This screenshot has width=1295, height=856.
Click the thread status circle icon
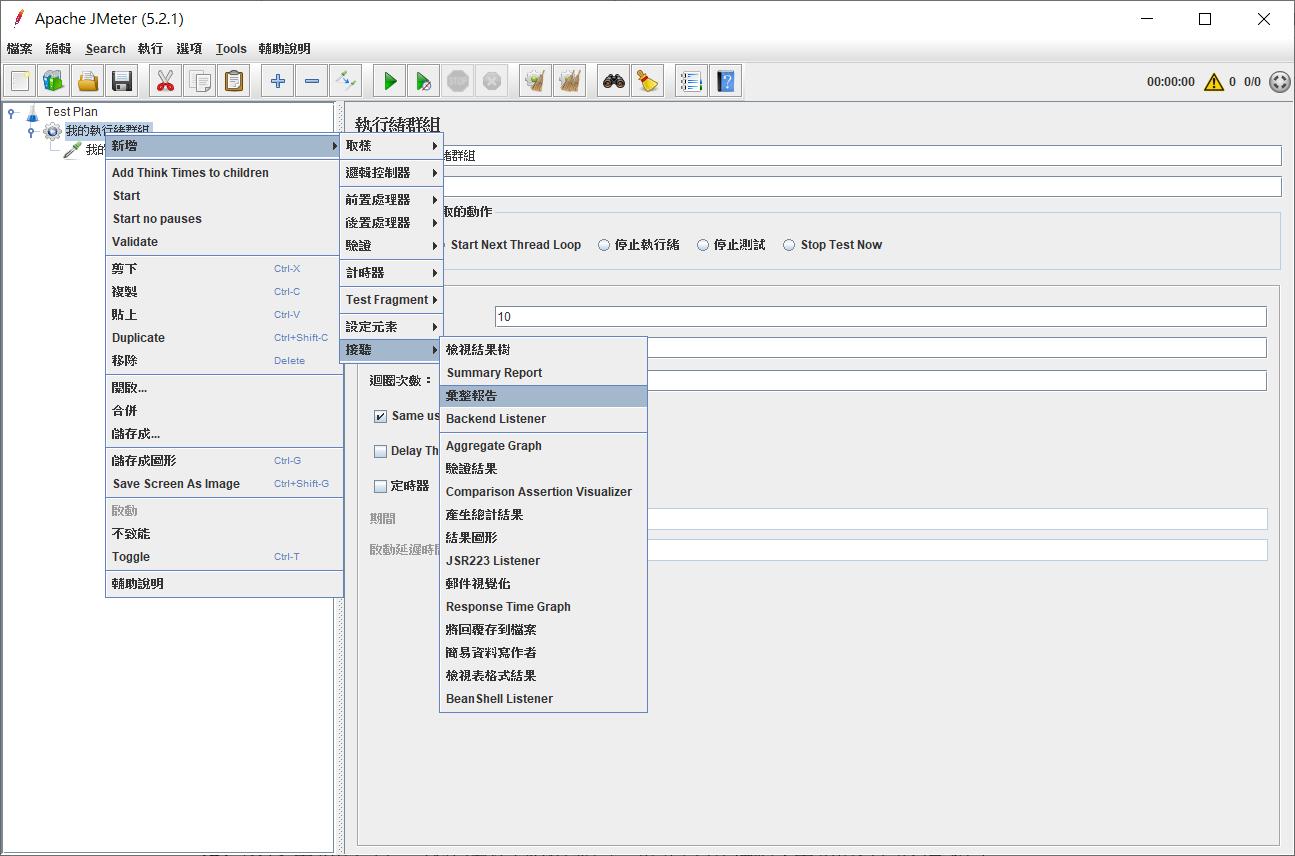[x=1280, y=82]
